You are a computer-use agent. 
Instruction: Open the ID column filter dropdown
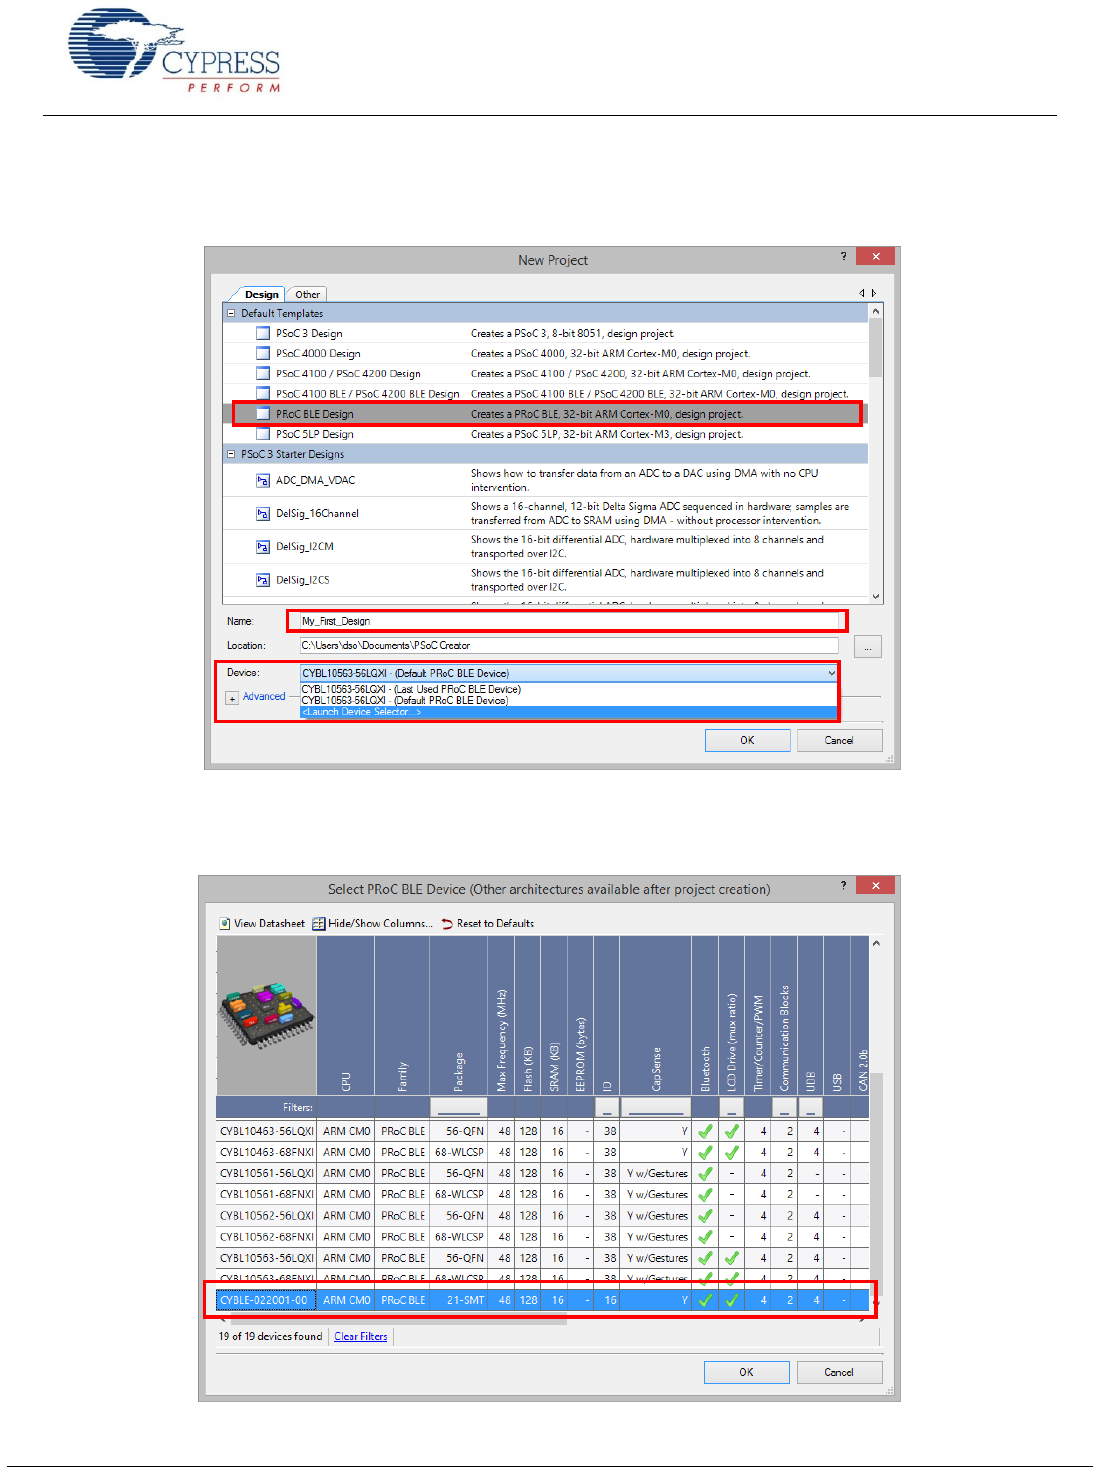tap(606, 1107)
